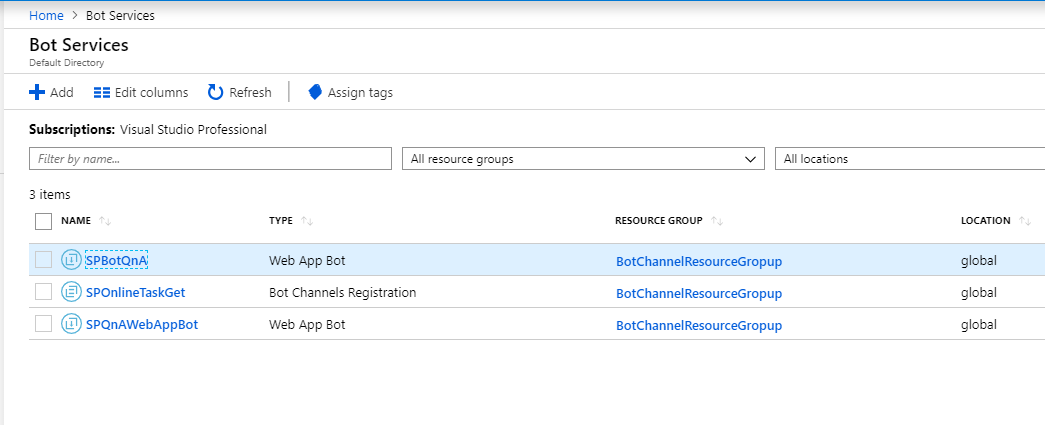This screenshot has width=1045, height=425.
Task: Open the All locations dropdown
Action: coord(910,159)
